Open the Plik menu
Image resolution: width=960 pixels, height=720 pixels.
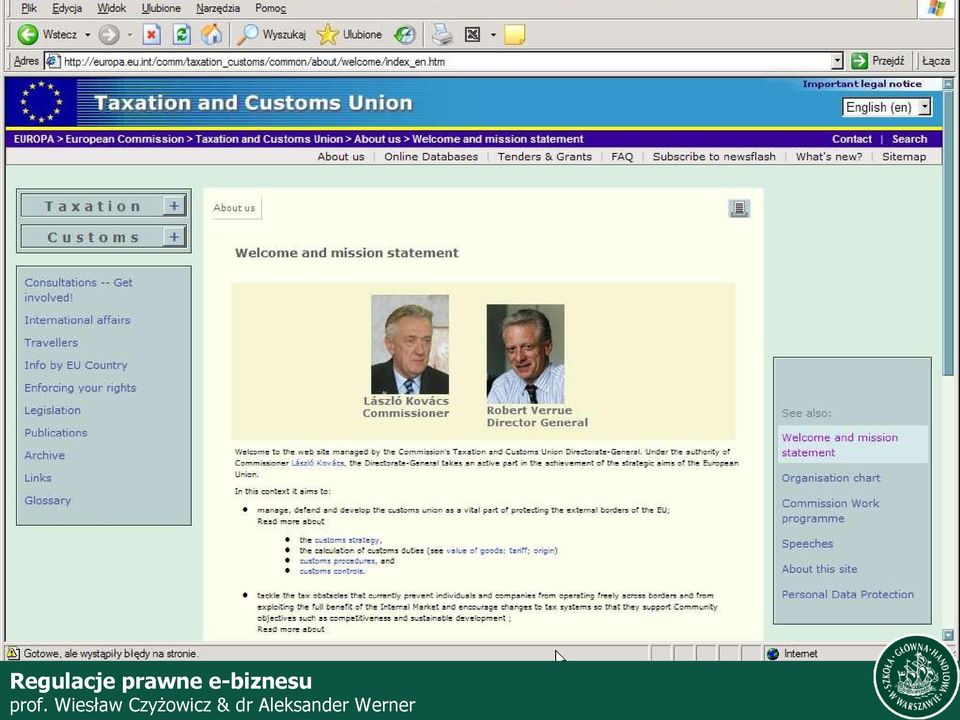tap(29, 8)
